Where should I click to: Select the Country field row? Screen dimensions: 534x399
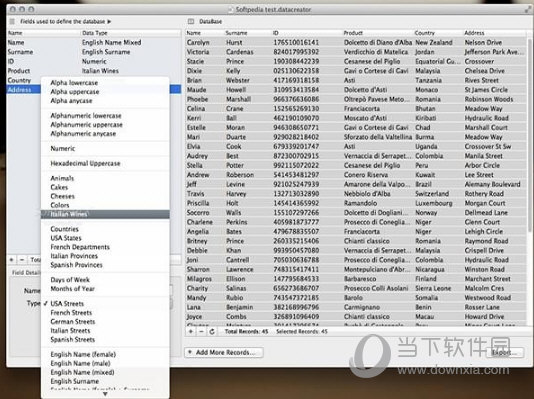pyautogui.click(x=24, y=80)
